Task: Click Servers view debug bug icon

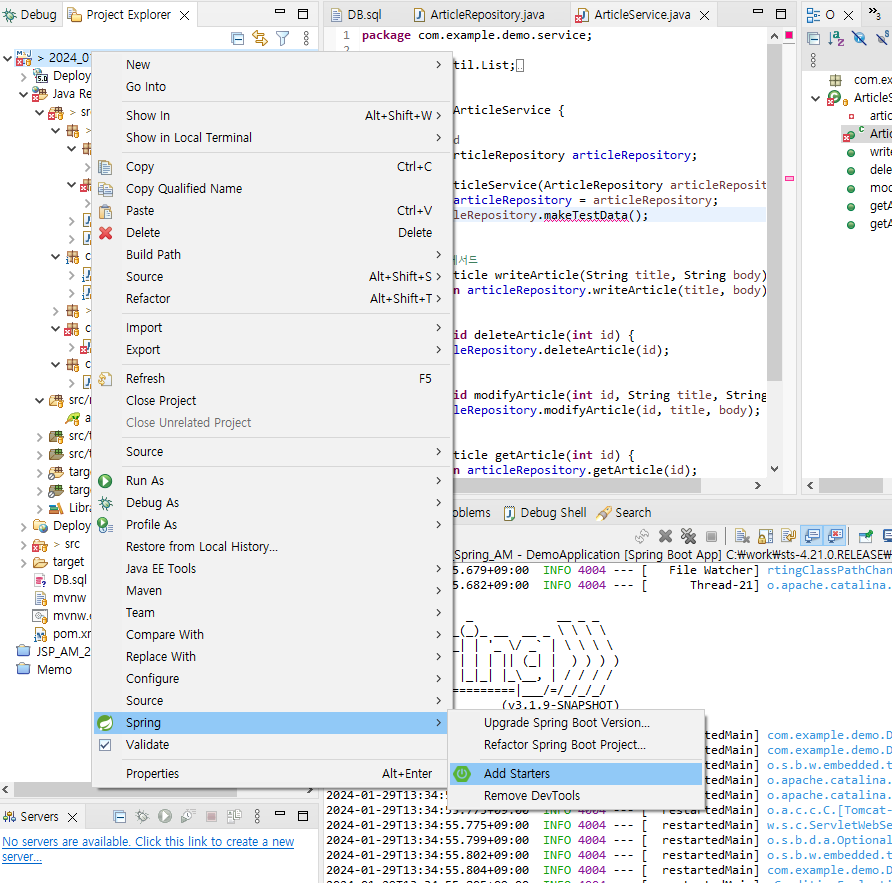Action: click(x=142, y=816)
